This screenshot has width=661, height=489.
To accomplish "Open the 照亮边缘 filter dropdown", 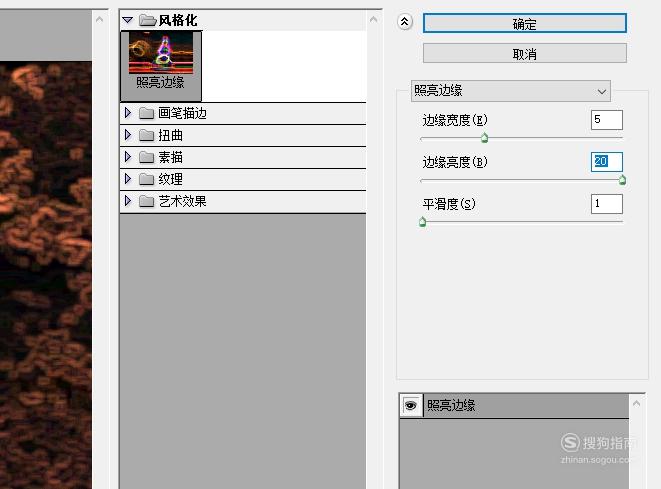I will click(x=511, y=91).
